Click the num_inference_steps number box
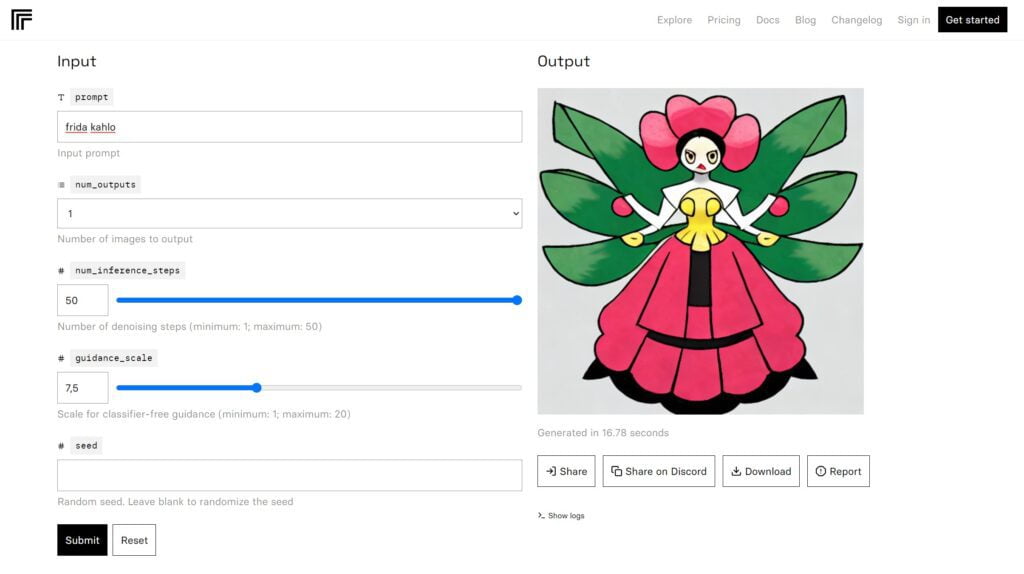The image size is (1024, 574). [x=82, y=300]
